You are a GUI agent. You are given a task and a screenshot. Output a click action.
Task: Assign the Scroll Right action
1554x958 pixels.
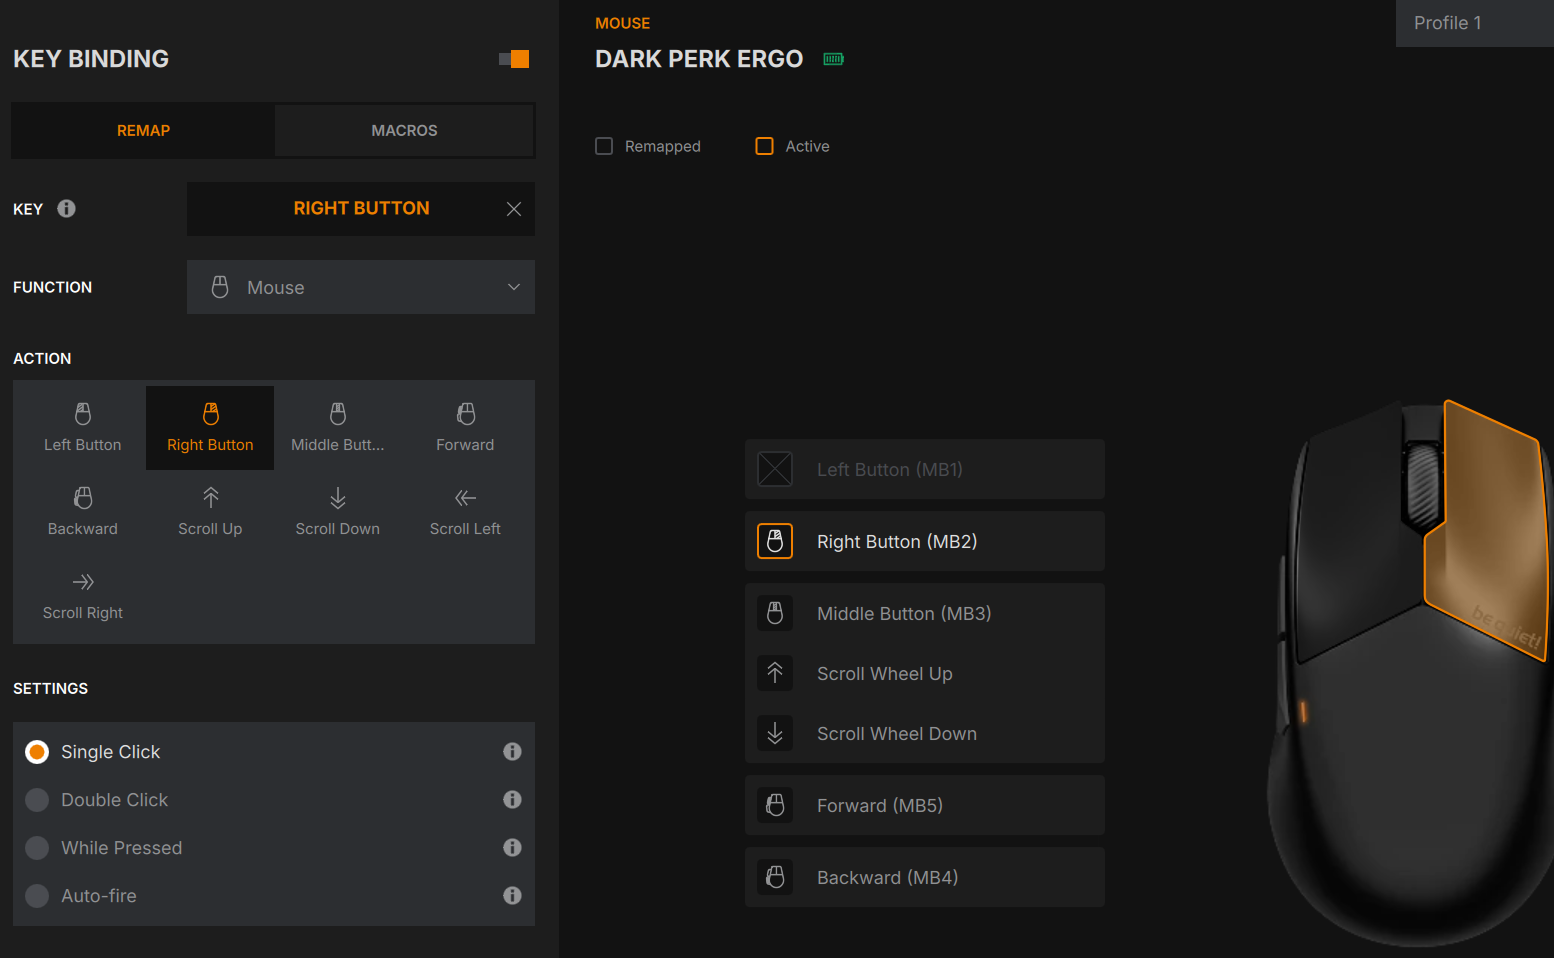(83, 596)
